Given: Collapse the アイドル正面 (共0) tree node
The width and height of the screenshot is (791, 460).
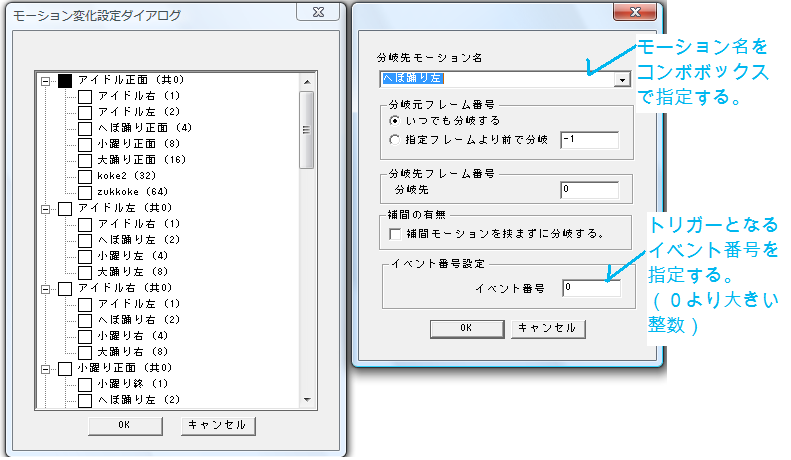Looking at the screenshot, I should click(46, 80).
